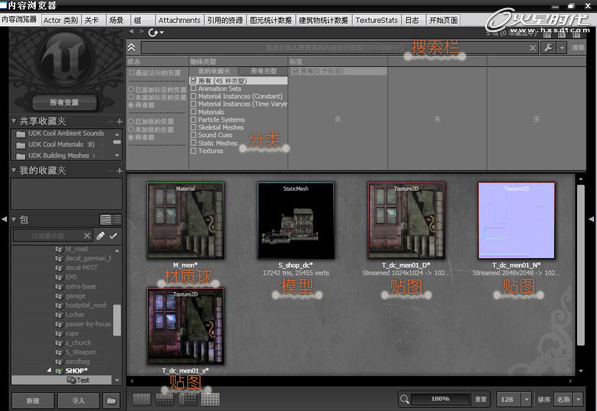Collapse the 我的收藏夹 section
The width and height of the screenshot is (597, 411).
point(14,170)
